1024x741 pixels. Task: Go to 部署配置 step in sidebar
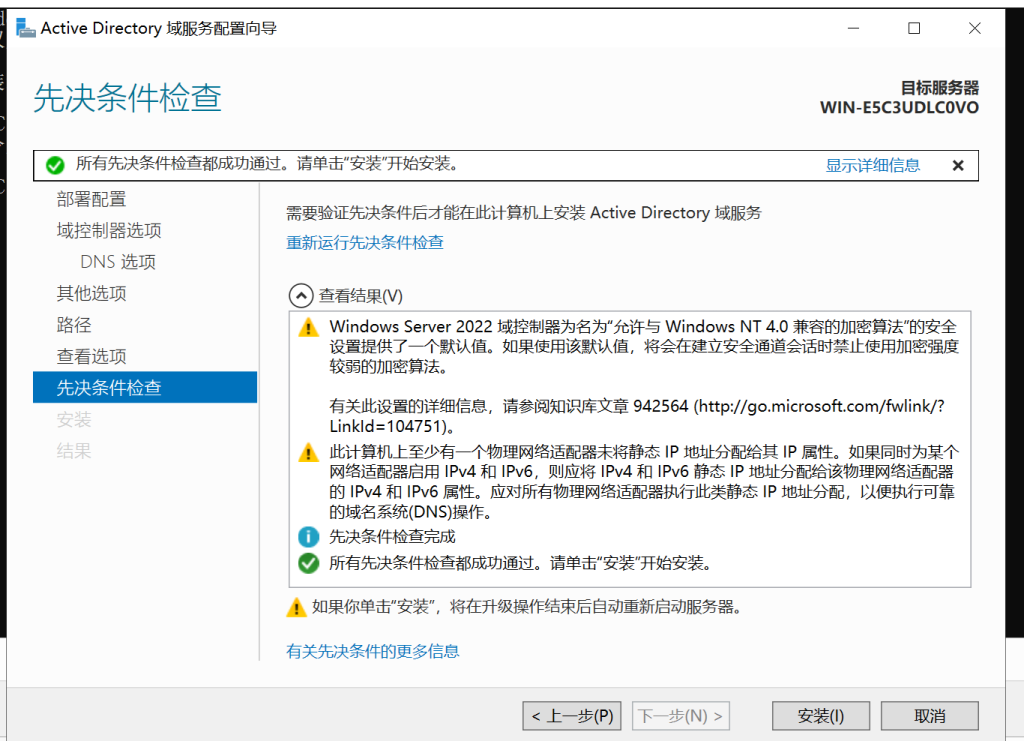(x=92, y=199)
